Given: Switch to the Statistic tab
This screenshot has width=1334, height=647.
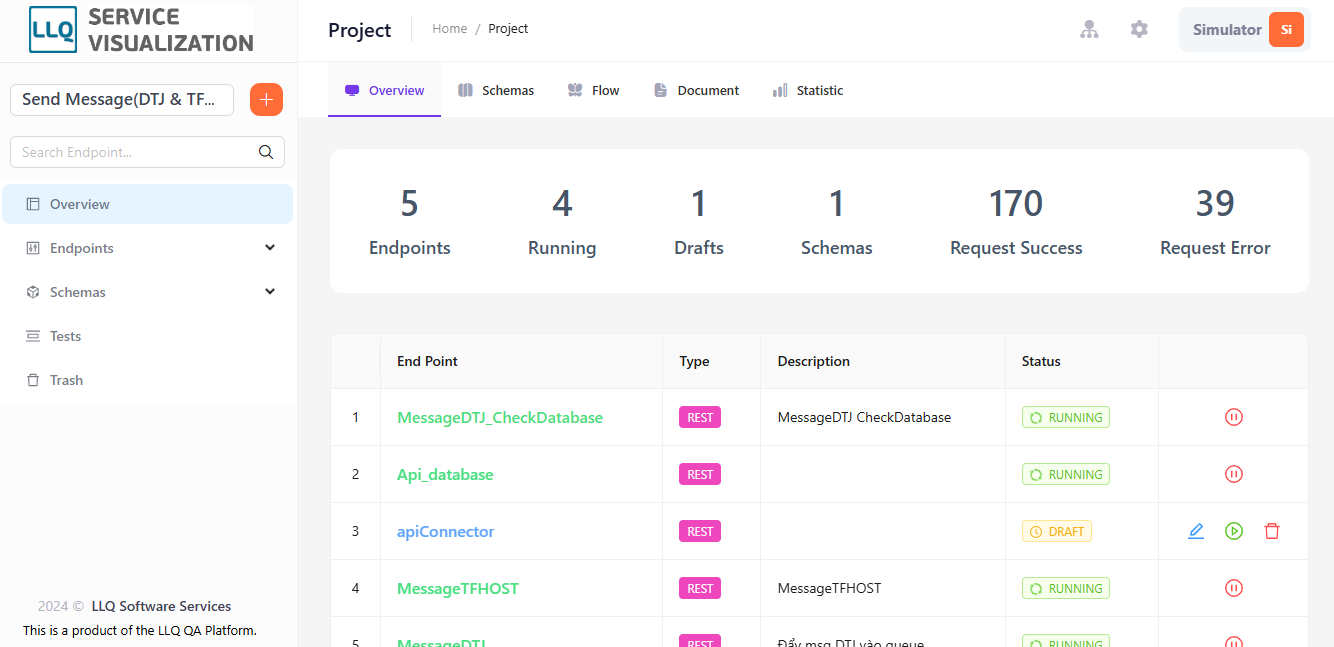Looking at the screenshot, I should (x=808, y=90).
